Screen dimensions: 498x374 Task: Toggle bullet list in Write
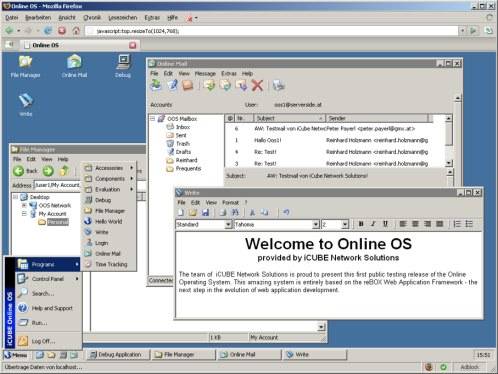pyautogui.click(x=469, y=224)
